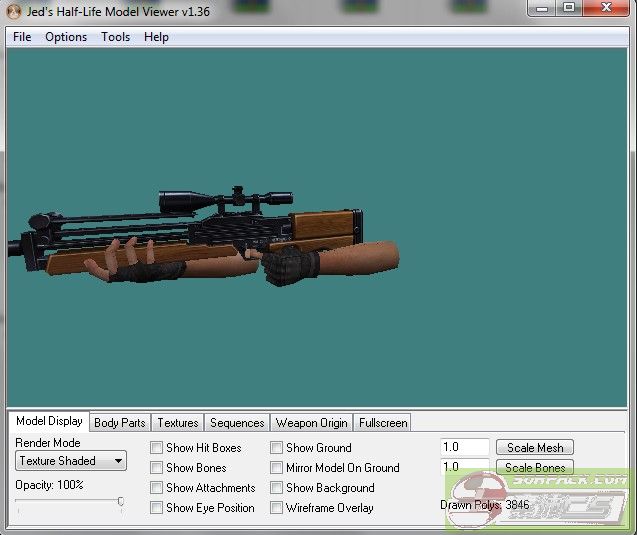The height and width of the screenshot is (535, 637).
Task: Enable Mirror Model On Ground
Action: click(x=277, y=468)
